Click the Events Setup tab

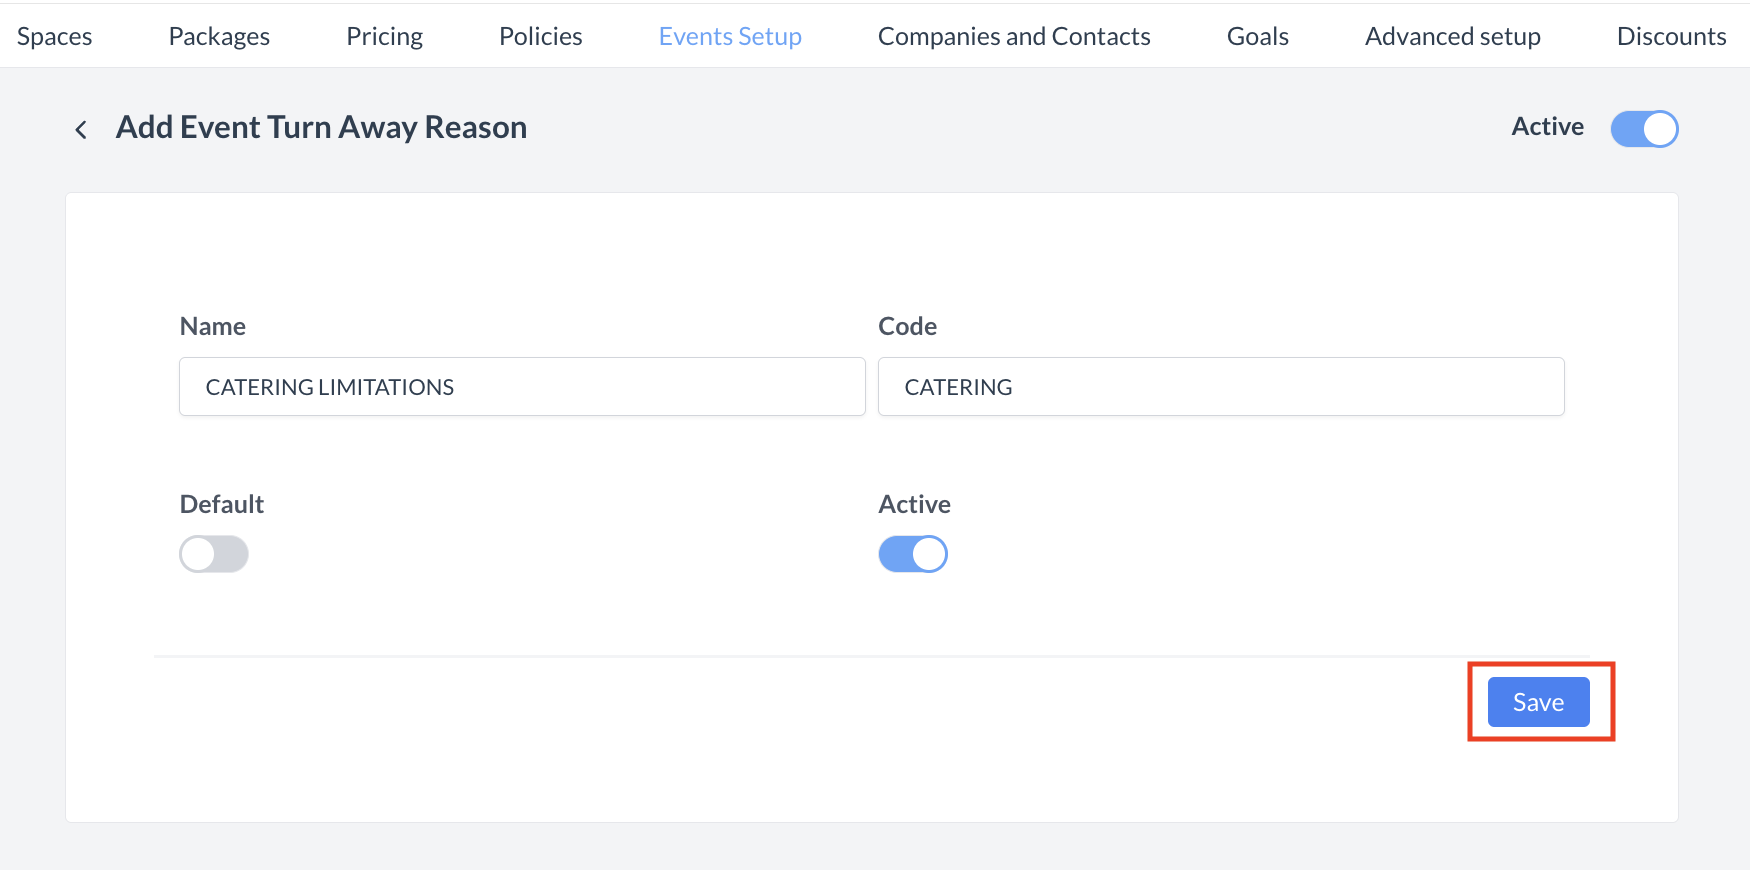(x=730, y=37)
